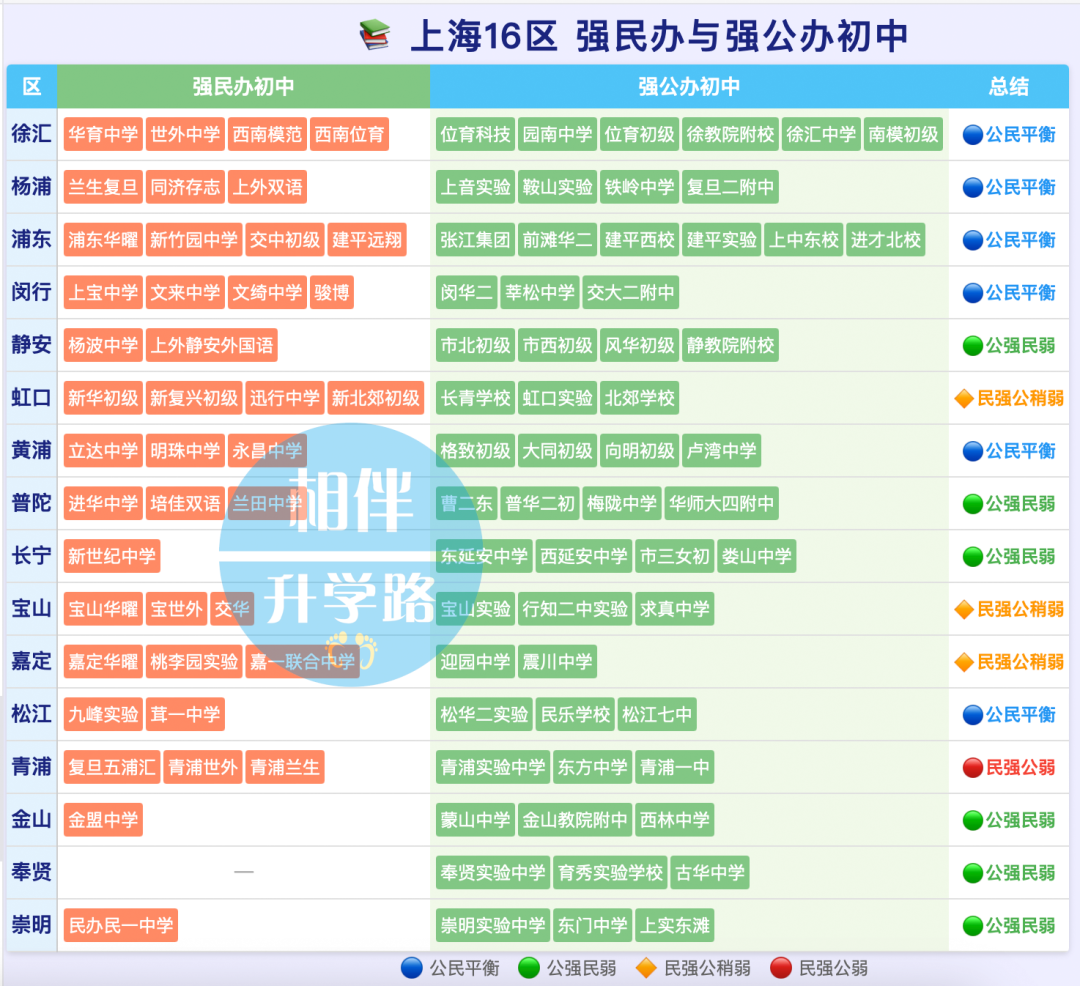The width and height of the screenshot is (1080, 986).
Task: Click the 总结 column header
Action: [x=1010, y=87]
